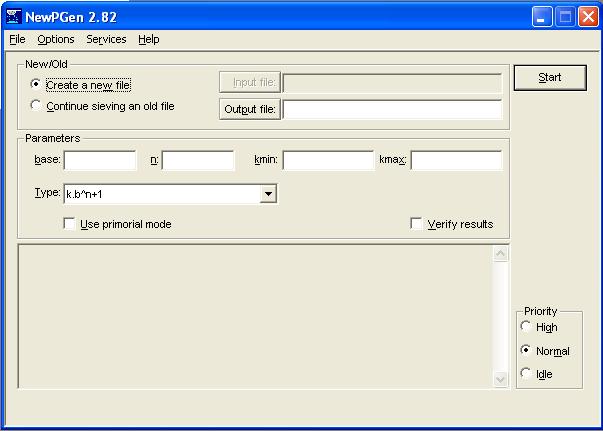
Task: Toggle the Verify results checkbox
Action: 417,224
